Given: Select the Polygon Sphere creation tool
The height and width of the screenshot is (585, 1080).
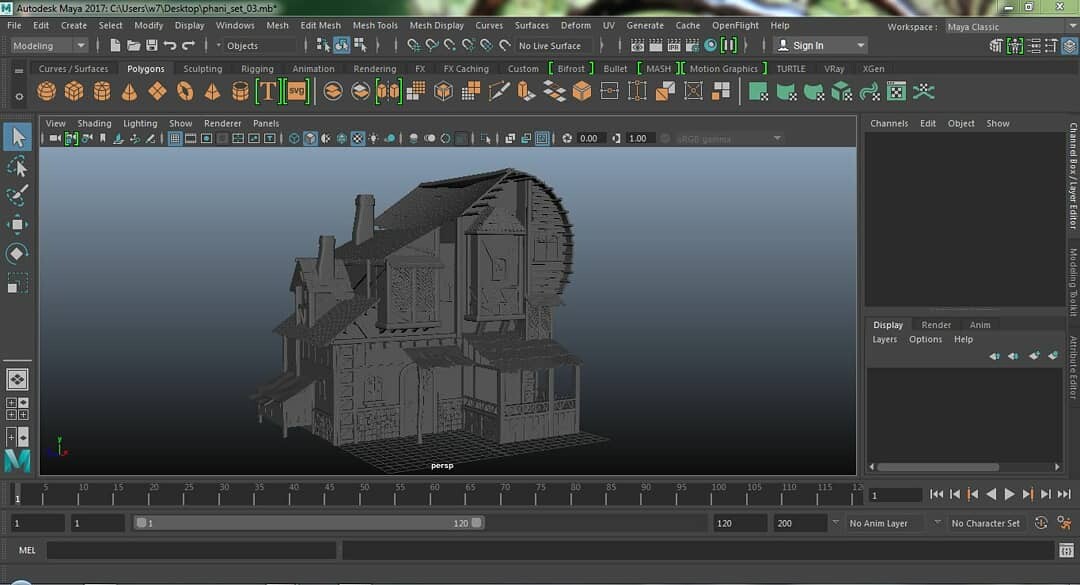Looking at the screenshot, I should click(46, 90).
